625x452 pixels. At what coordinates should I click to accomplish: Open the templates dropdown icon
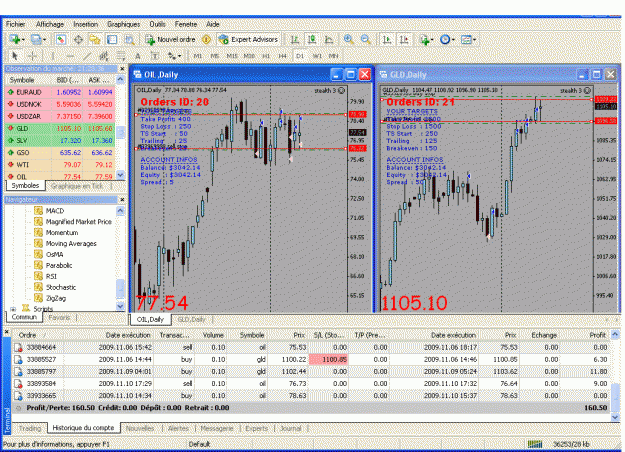[x=468, y=39]
